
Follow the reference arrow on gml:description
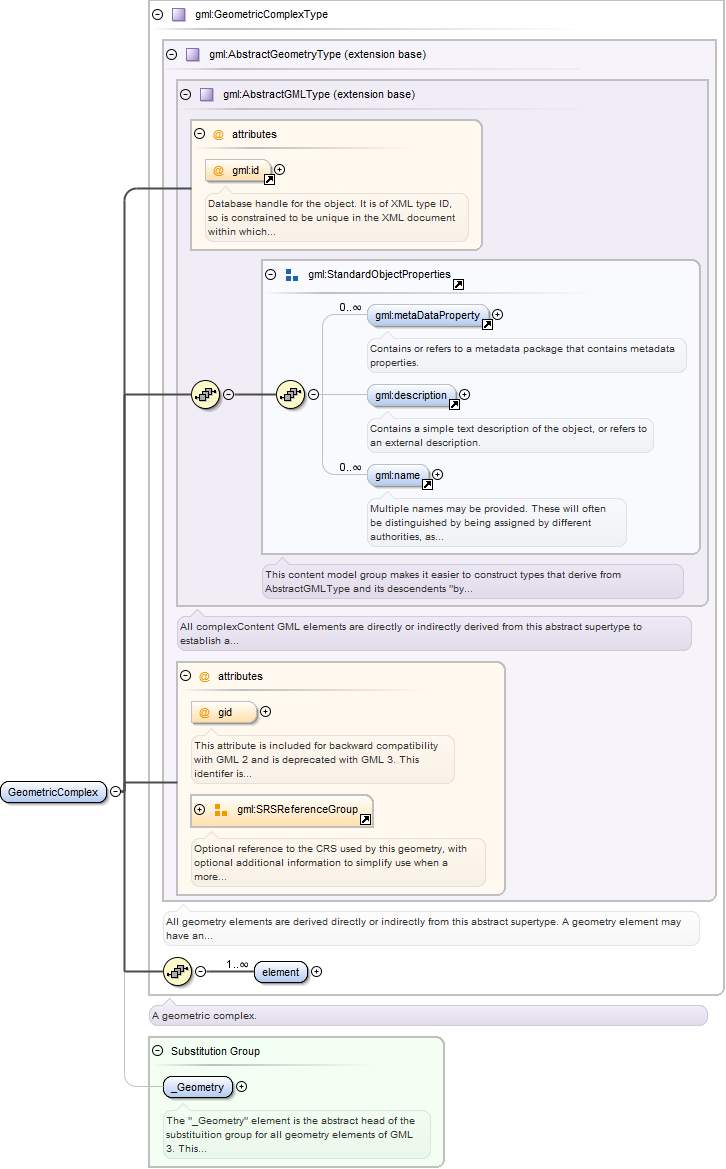click(454, 404)
